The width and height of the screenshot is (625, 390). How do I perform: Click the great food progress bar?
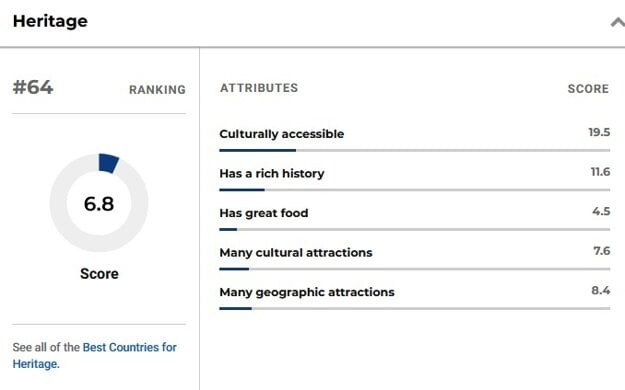pos(415,229)
